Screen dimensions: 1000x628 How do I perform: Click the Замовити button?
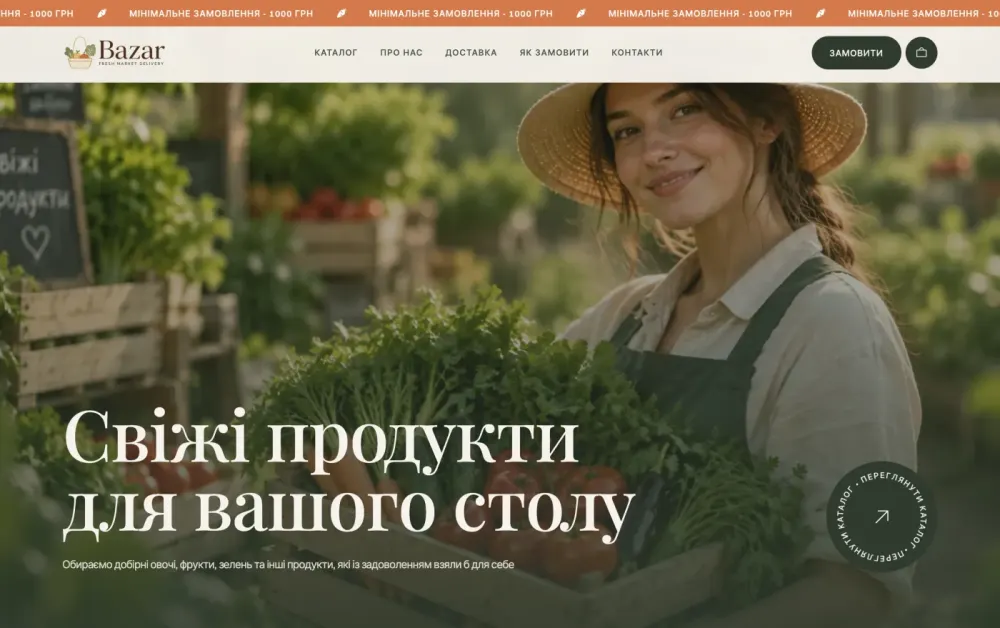point(856,53)
